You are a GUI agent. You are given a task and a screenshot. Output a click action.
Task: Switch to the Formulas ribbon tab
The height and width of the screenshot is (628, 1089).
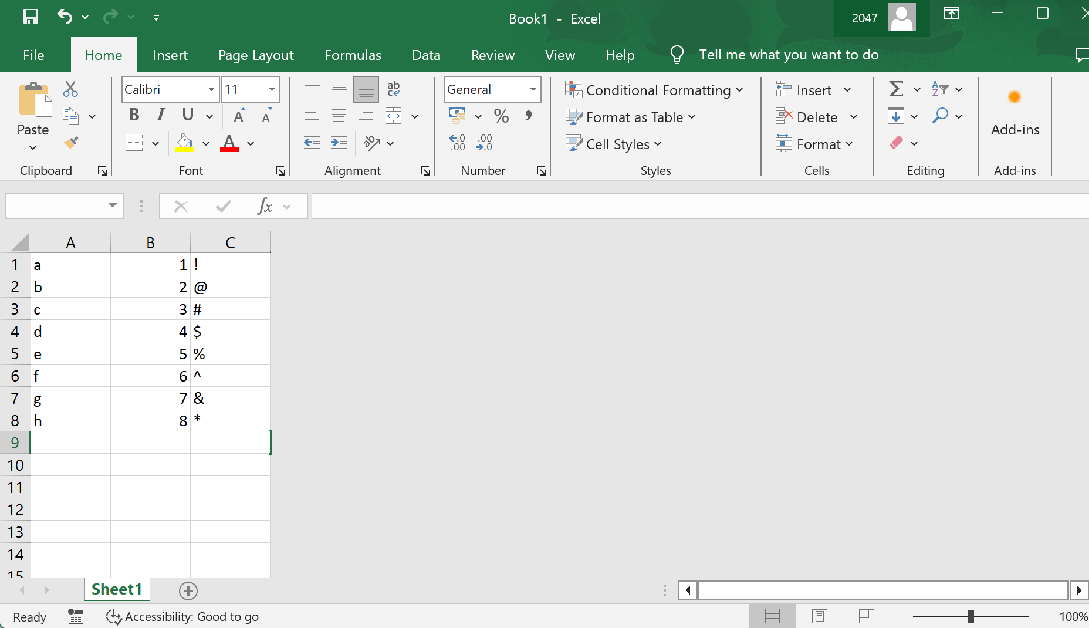click(x=352, y=55)
